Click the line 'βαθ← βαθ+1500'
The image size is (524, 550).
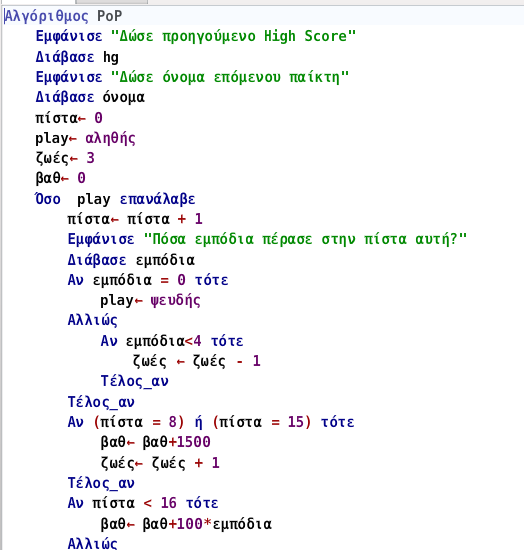pos(155,442)
